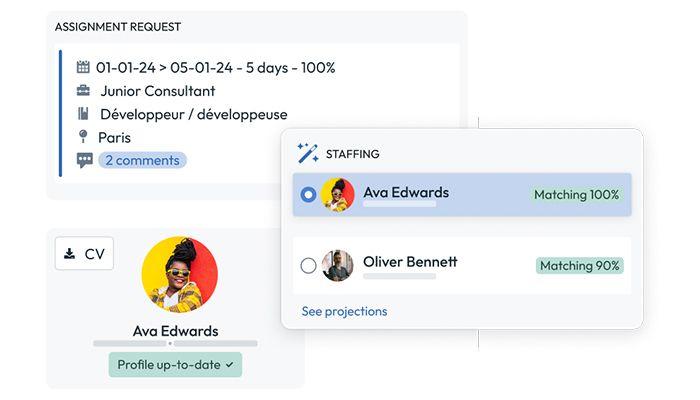This screenshot has width=700, height=400.
Task: Click Ava Edwards small avatar in staffing list
Action: (338, 195)
